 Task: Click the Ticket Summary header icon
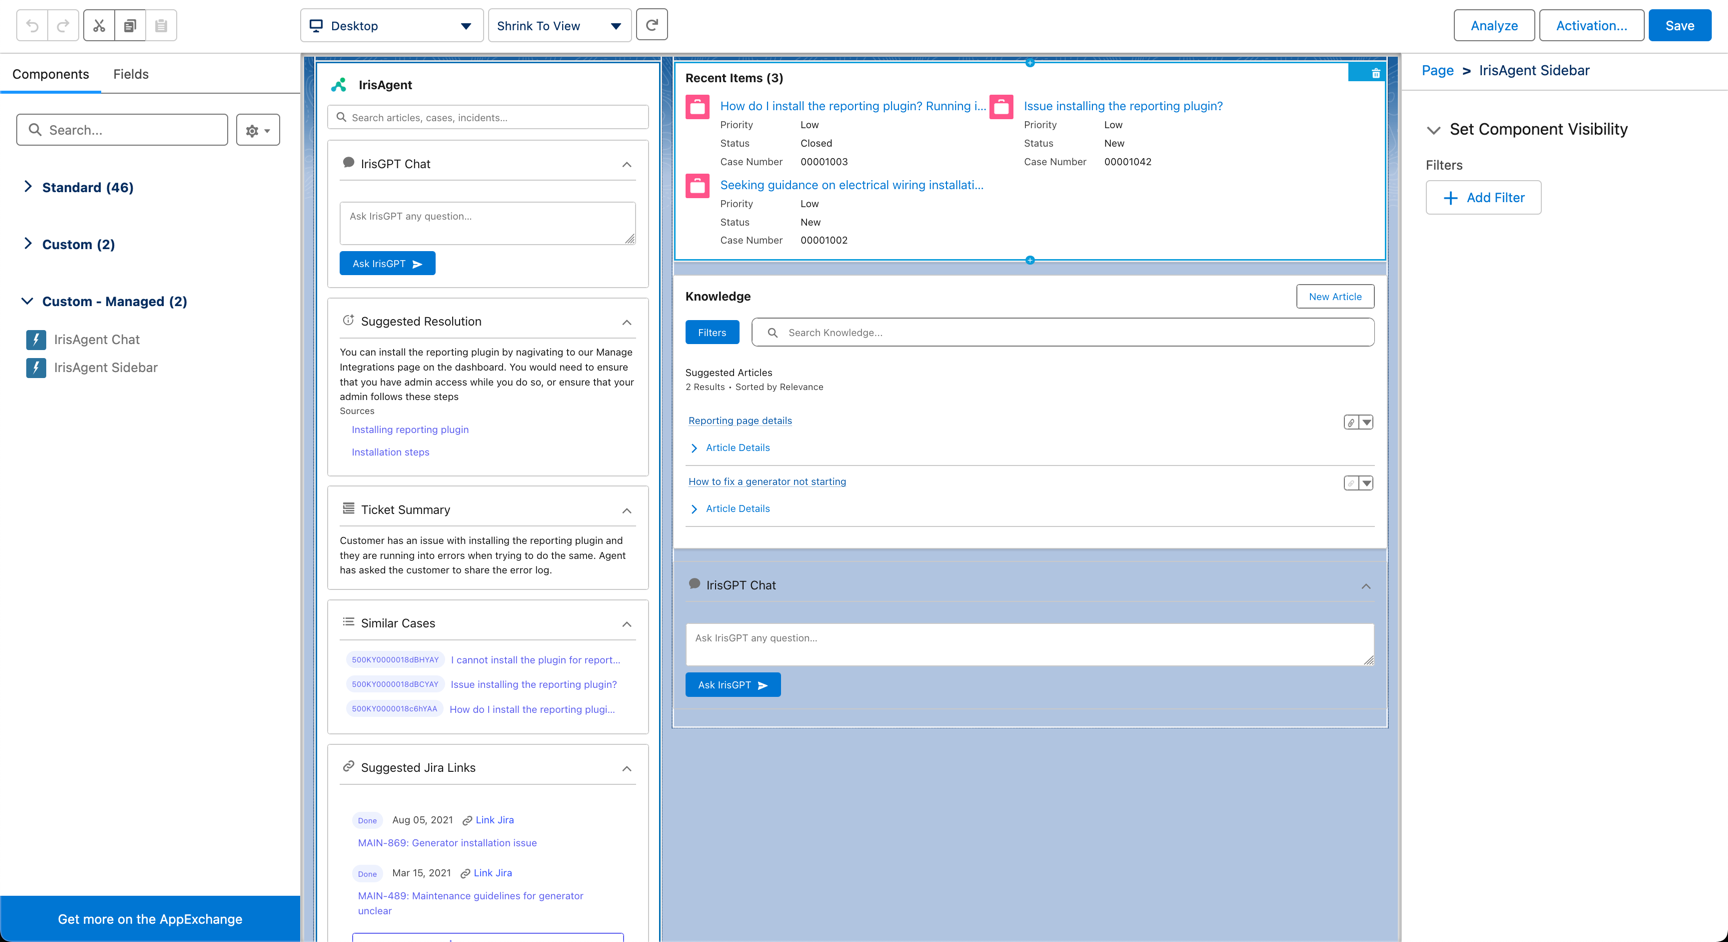[x=348, y=509]
